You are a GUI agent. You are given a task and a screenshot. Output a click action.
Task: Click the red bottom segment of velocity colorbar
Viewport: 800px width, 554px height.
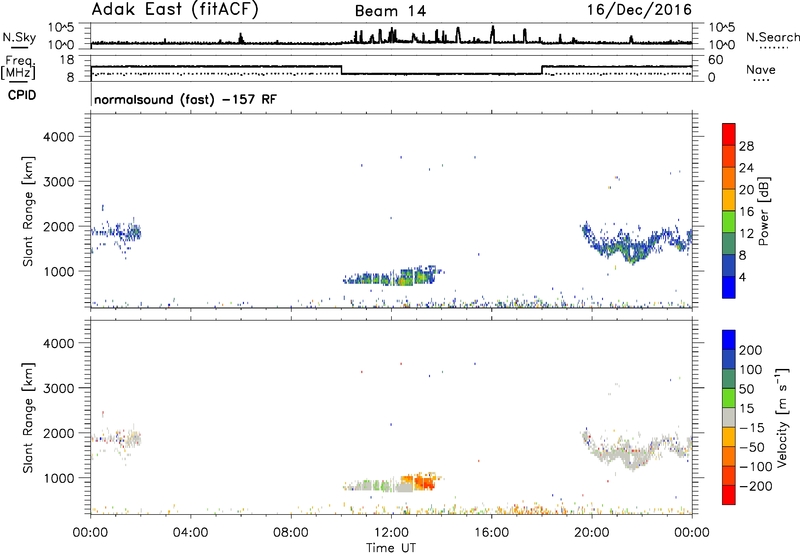[x=729, y=495]
